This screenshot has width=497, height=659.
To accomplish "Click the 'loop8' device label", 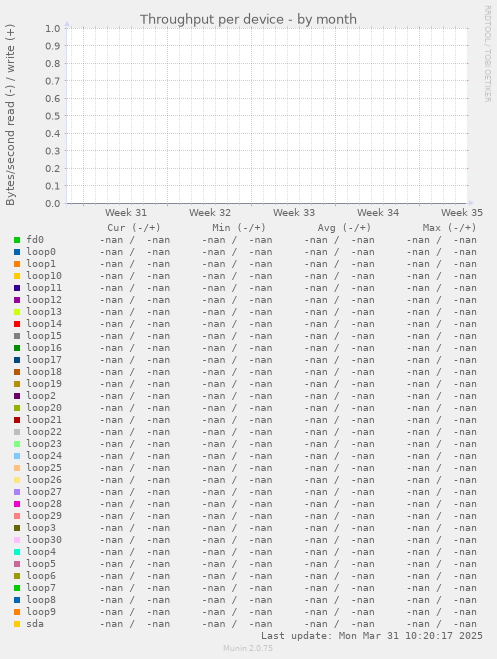I will click(x=41, y=600).
